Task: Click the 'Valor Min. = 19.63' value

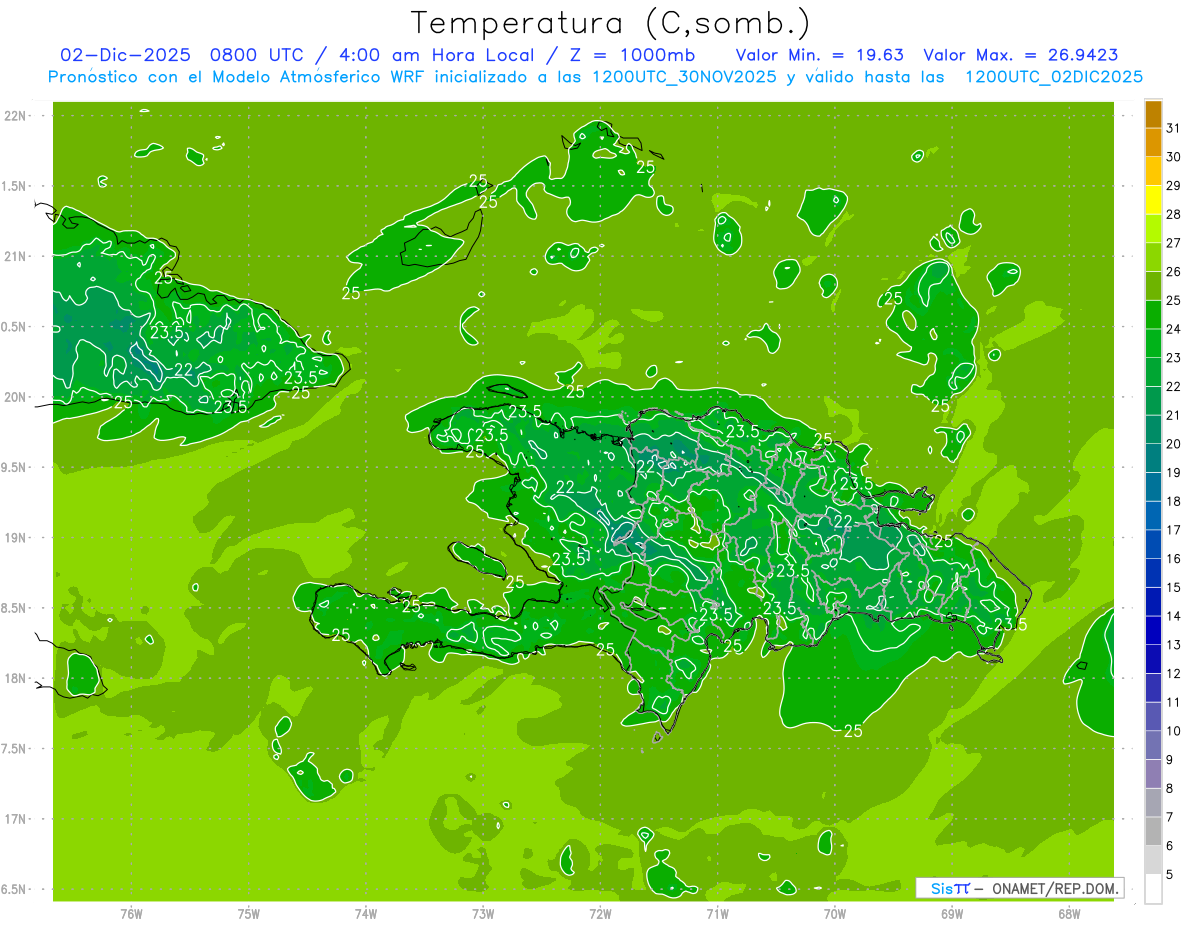Action: click(821, 54)
